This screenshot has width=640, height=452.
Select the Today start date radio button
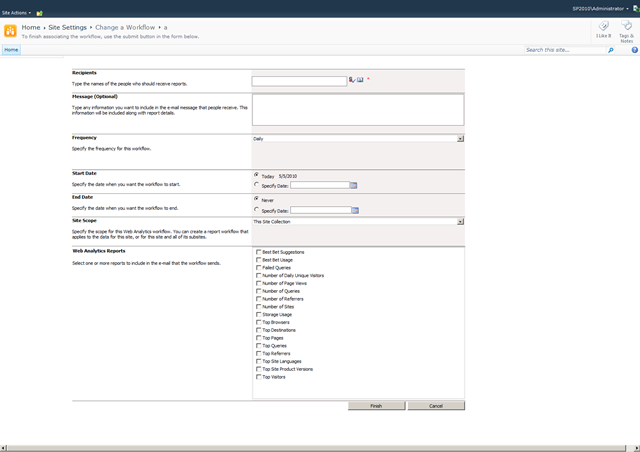coord(256,175)
